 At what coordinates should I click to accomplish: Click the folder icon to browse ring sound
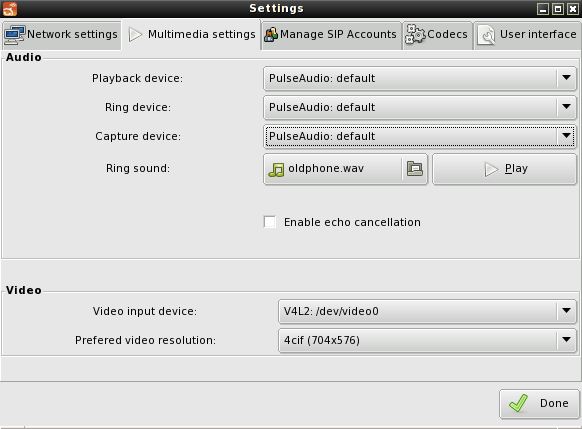click(415, 168)
